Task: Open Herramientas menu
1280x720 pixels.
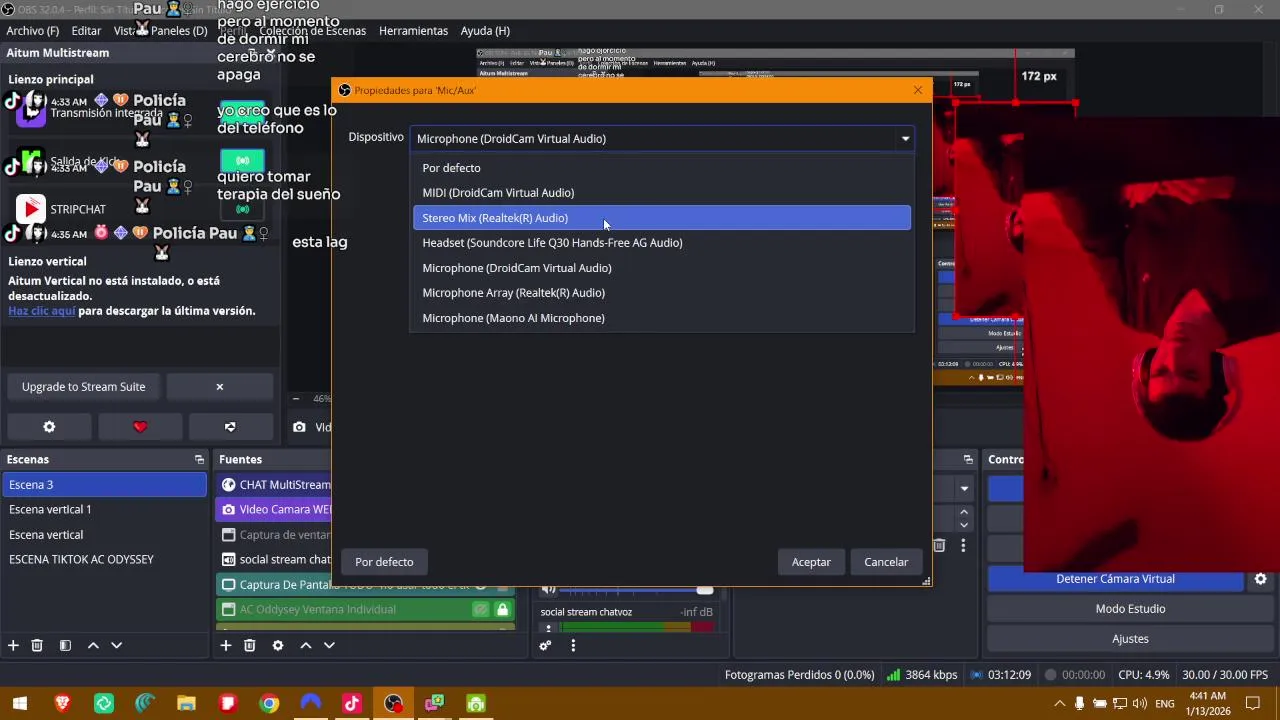Action: pyautogui.click(x=413, y=31)
